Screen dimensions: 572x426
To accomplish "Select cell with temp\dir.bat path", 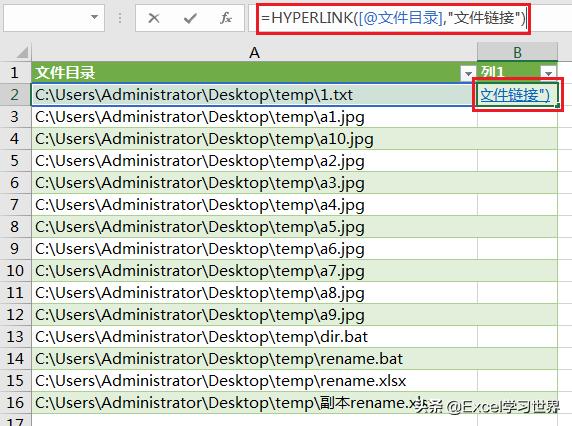I will (254, 336).
